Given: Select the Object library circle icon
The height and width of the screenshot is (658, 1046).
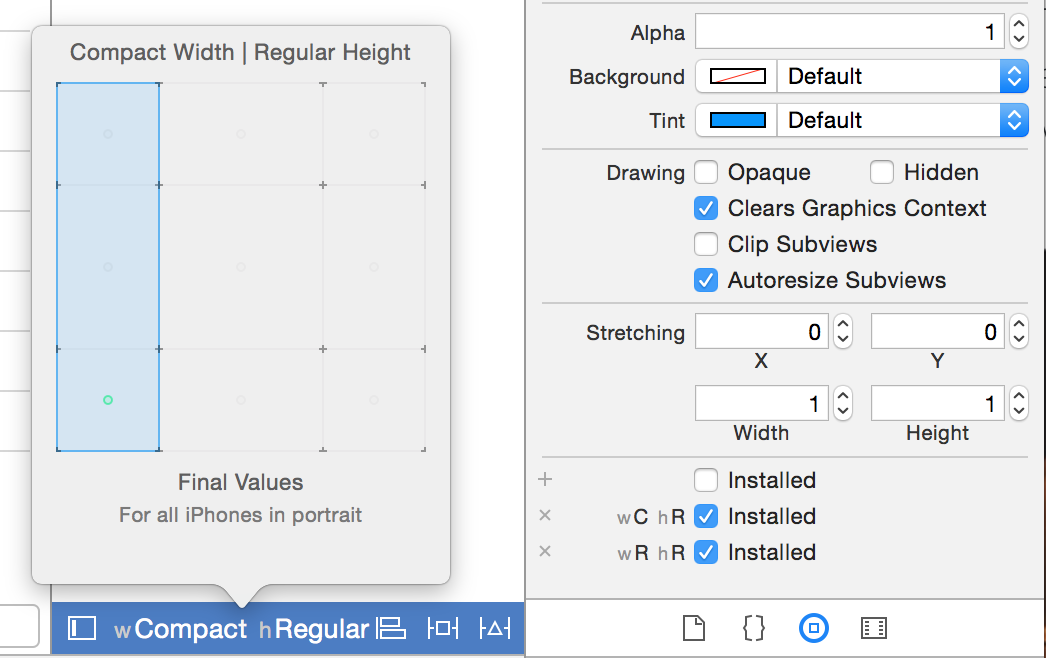Looking at the screenshot, I should pos(814,628).
